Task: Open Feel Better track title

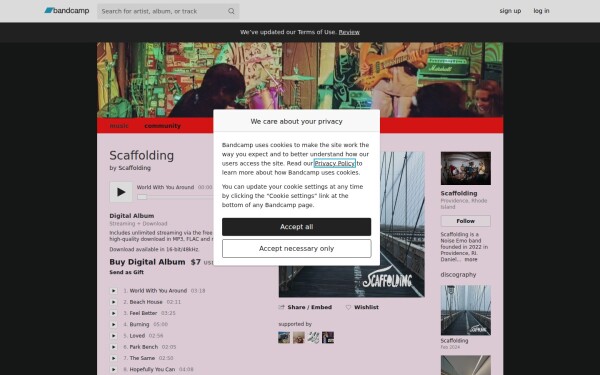Action: pos(143,313)
